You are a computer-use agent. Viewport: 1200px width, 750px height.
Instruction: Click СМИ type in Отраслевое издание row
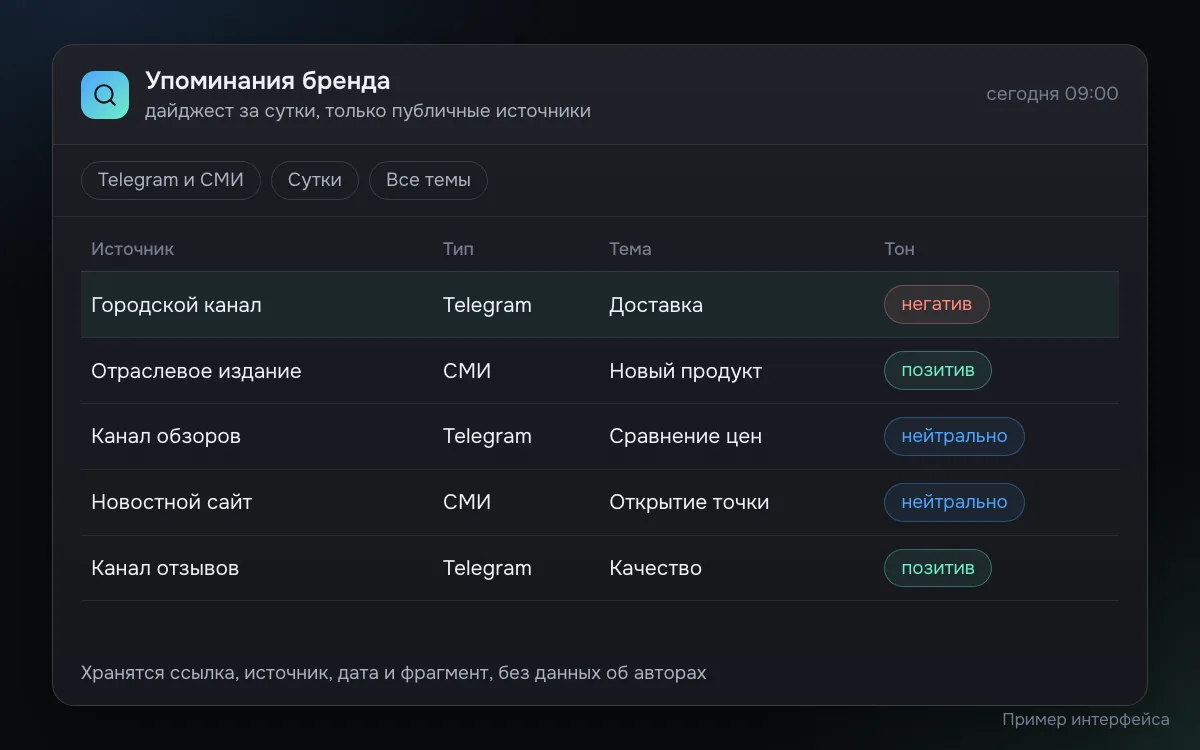tap(467, 371)
